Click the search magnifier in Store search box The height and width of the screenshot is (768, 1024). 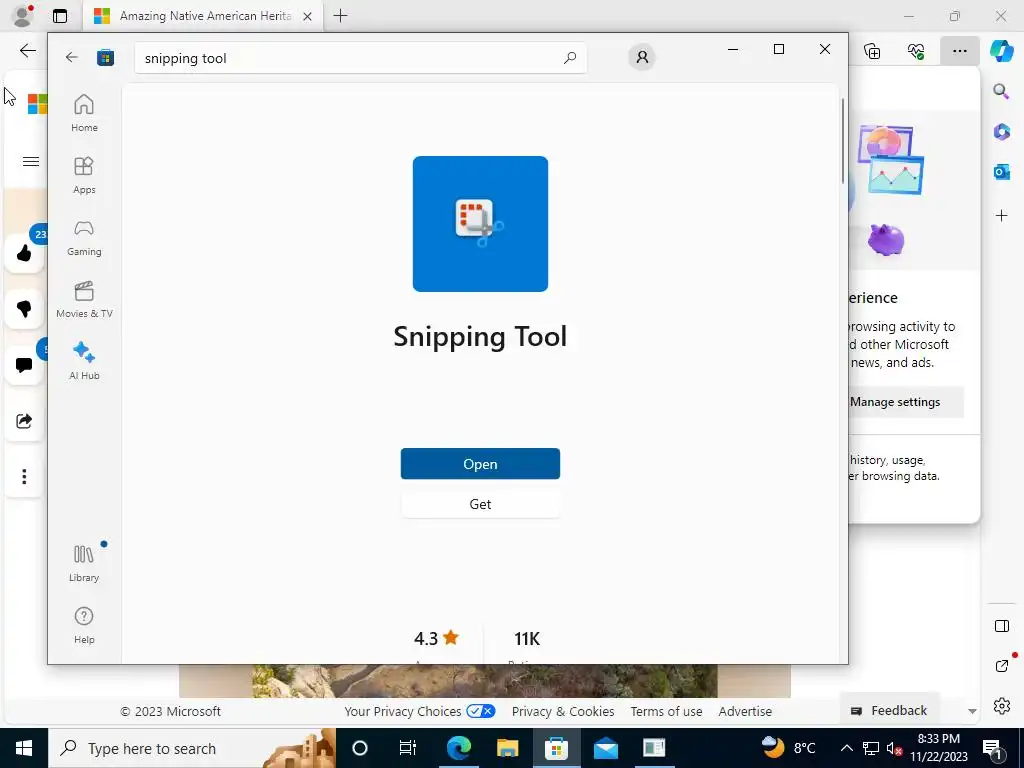click(x=569, y=57)
